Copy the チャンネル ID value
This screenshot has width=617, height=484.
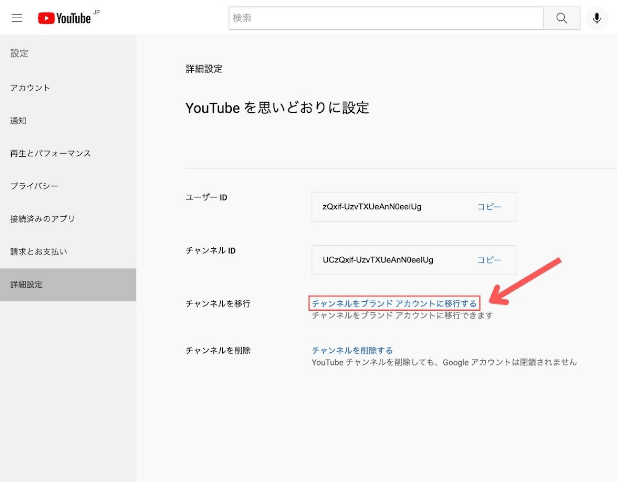click(489, 260)
